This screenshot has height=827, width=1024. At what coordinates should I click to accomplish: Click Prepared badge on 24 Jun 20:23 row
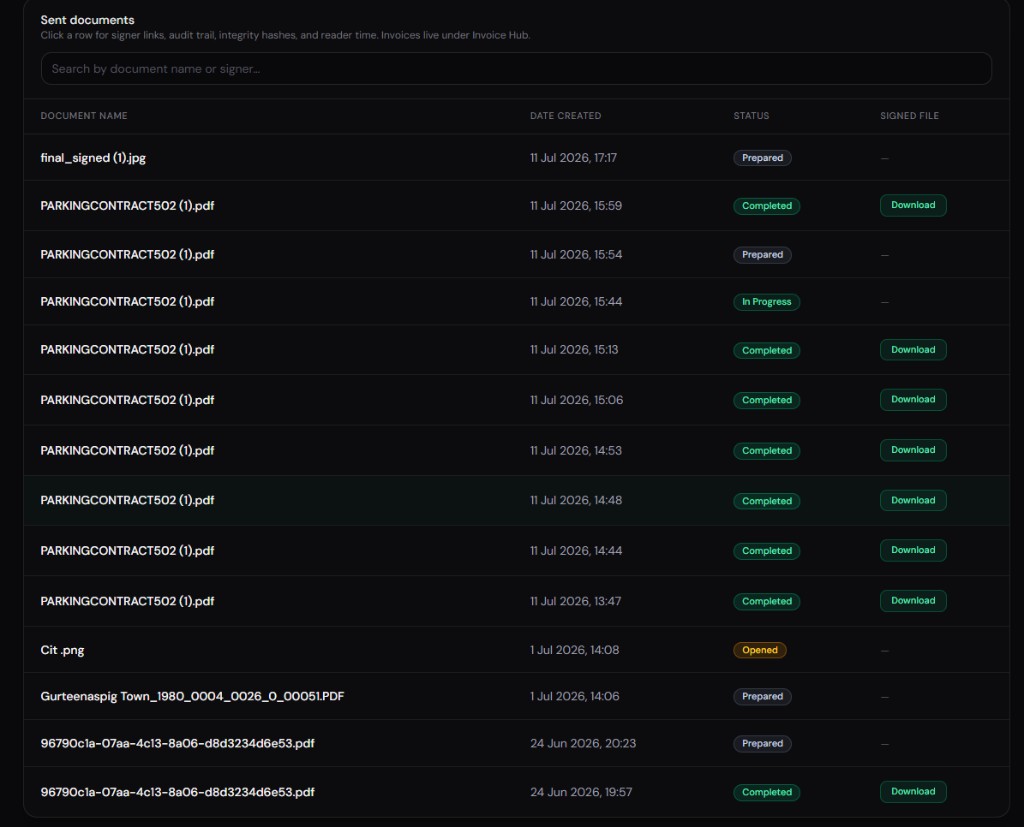tap(762, 743)
